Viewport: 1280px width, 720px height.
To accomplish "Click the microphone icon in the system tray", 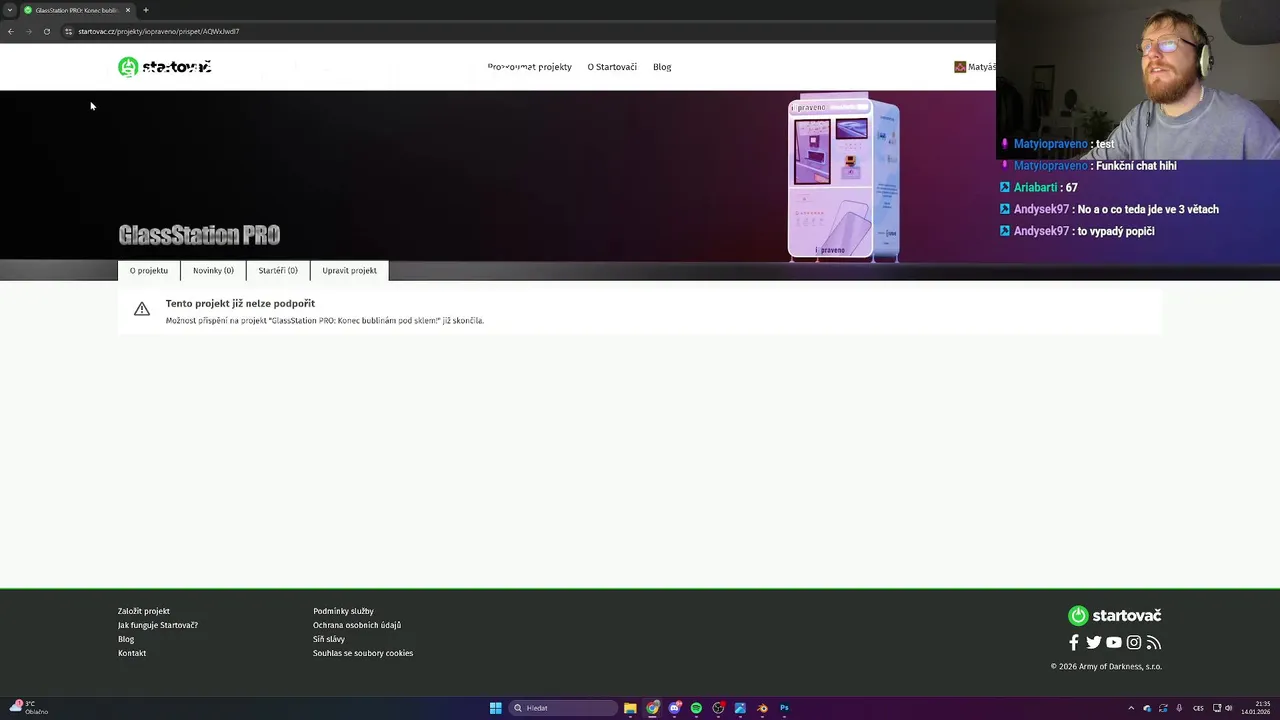I will (x=1179, y=708).
